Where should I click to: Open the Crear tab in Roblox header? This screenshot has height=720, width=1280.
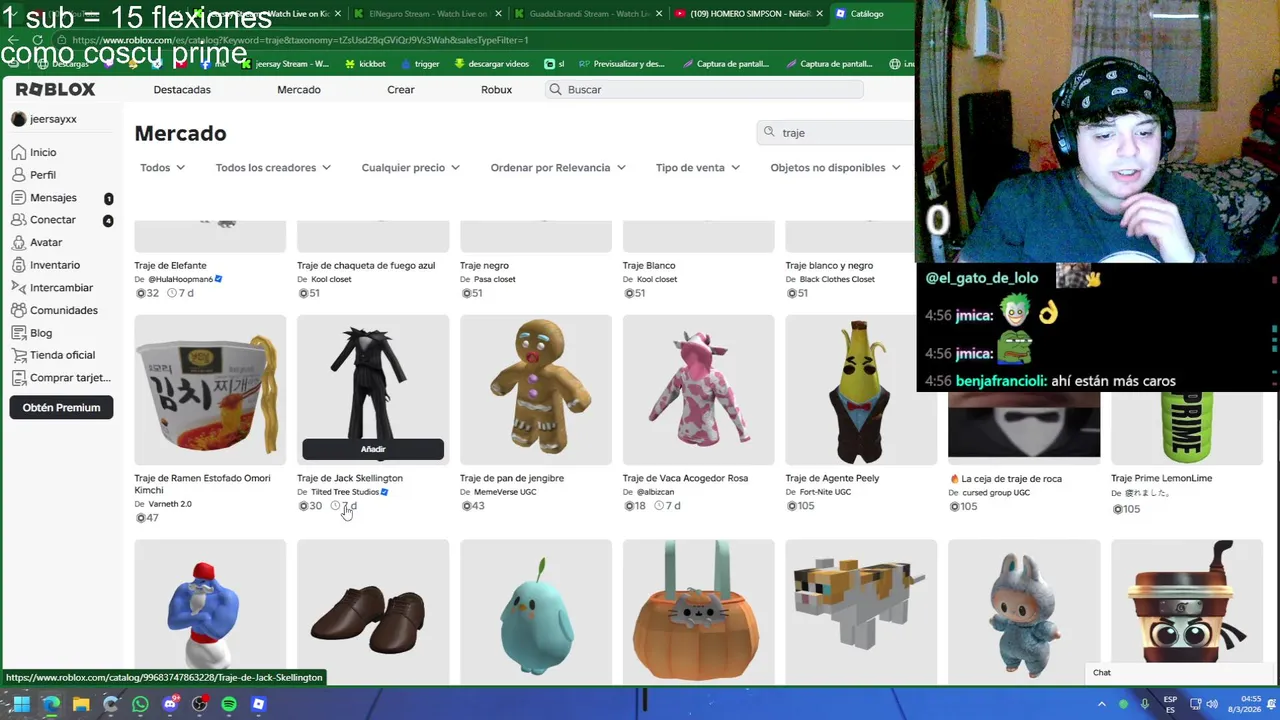pos(401,90)
